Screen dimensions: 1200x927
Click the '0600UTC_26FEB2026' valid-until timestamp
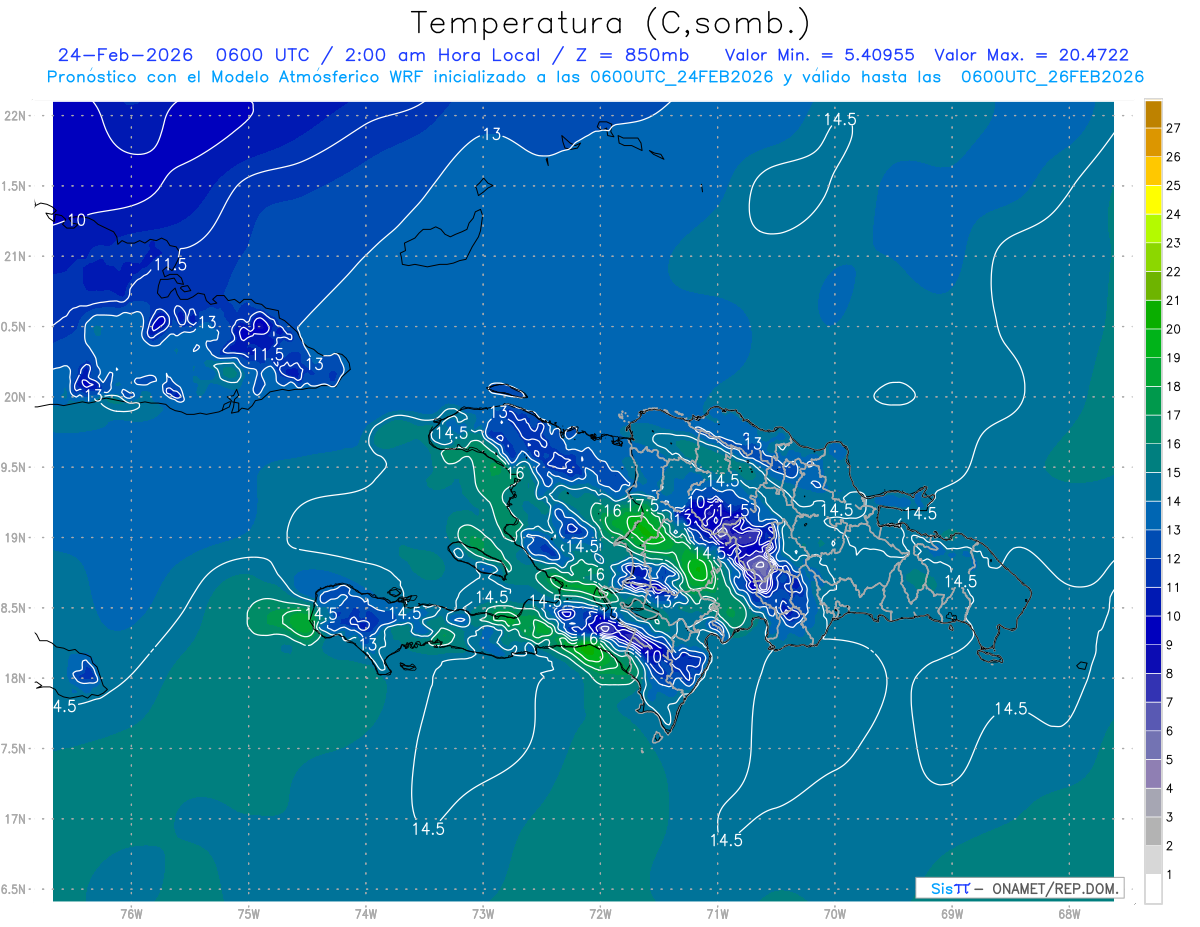(x=1052, y=77)
